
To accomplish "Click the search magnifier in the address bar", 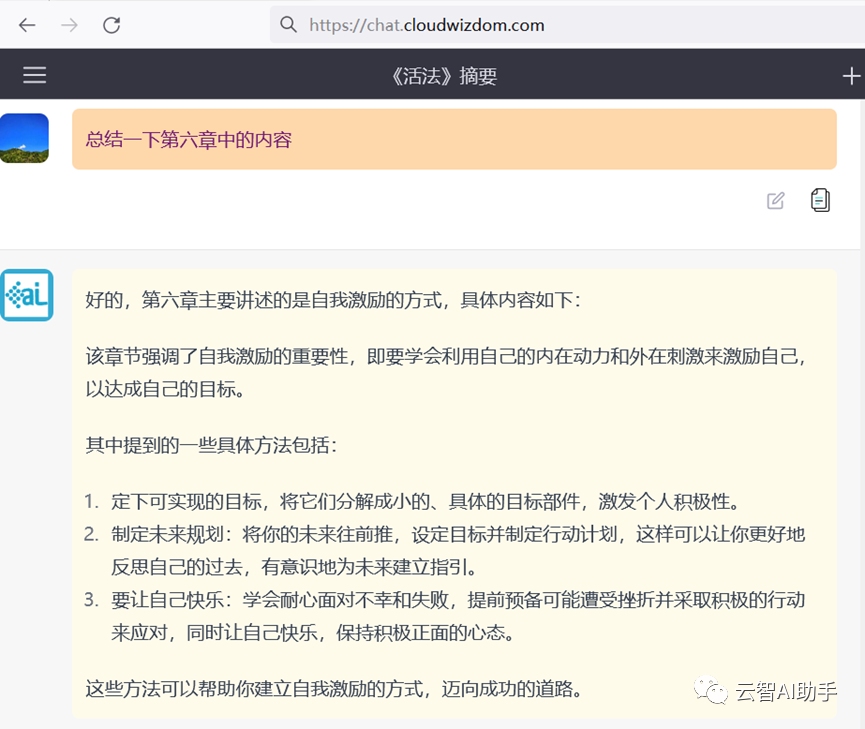I will tap(288, 24).
